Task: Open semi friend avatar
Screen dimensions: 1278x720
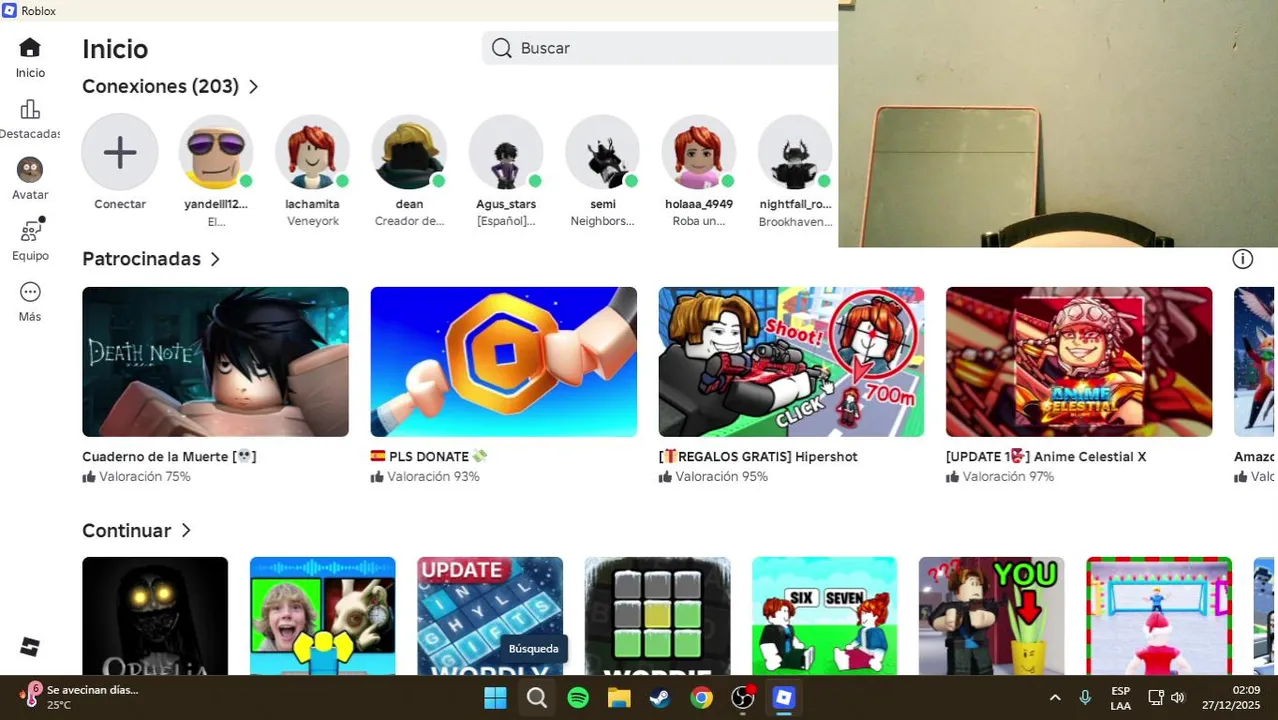Action: click(x=602, y=152)
